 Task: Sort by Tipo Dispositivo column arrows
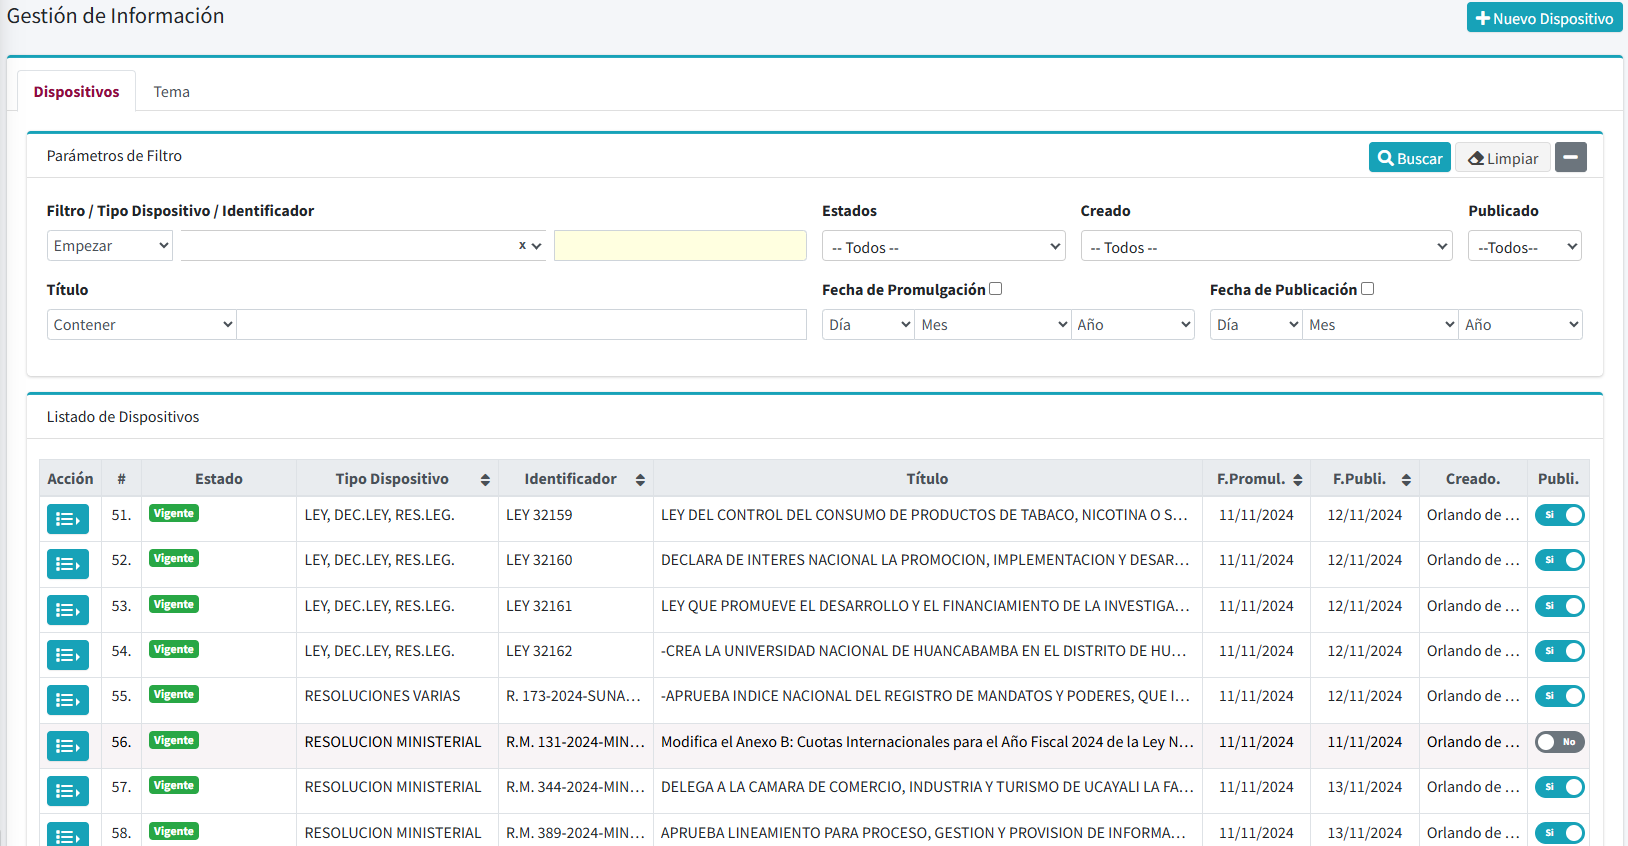click(485, 480)
